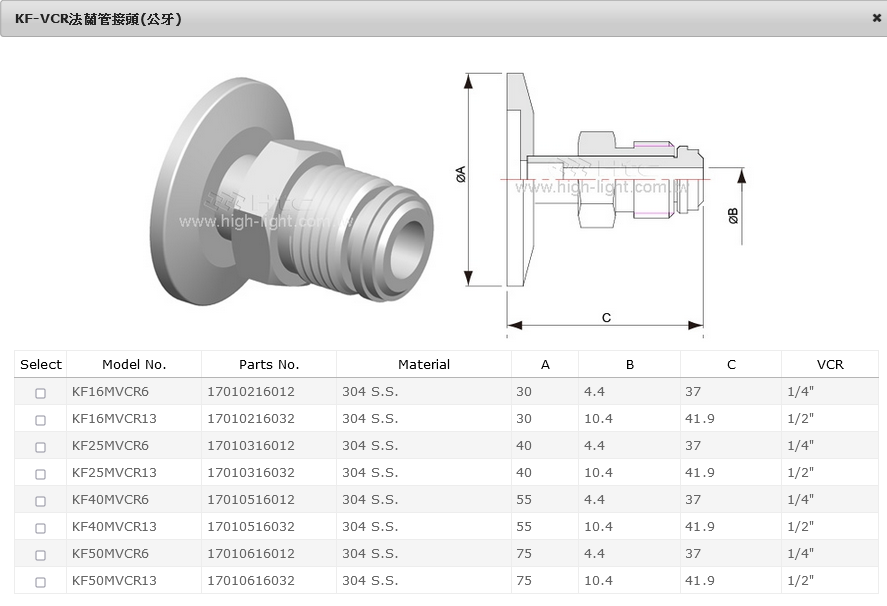Click part number 17010216012

tap(251, 392)
